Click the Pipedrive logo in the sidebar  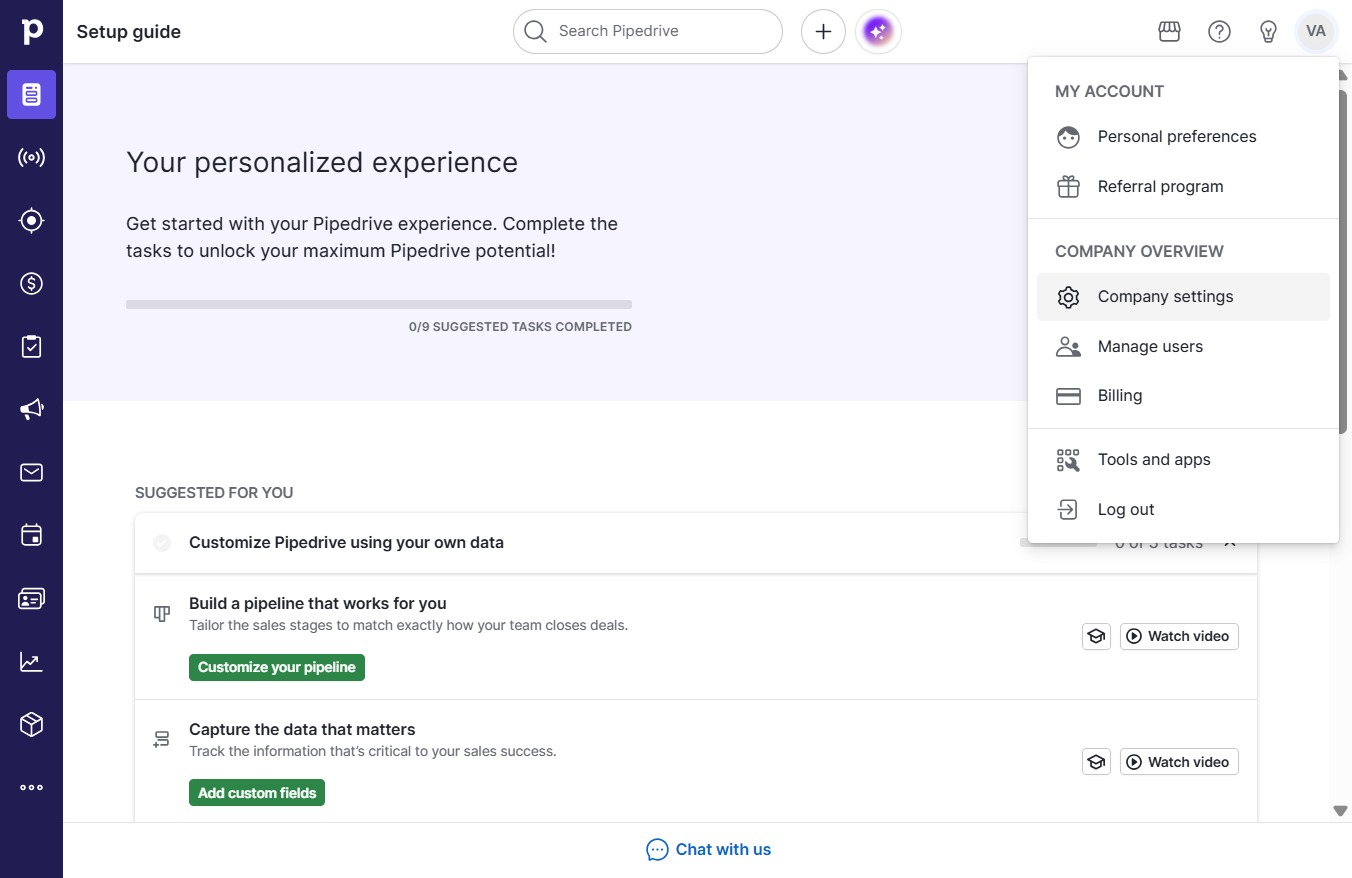pos(32,31)
